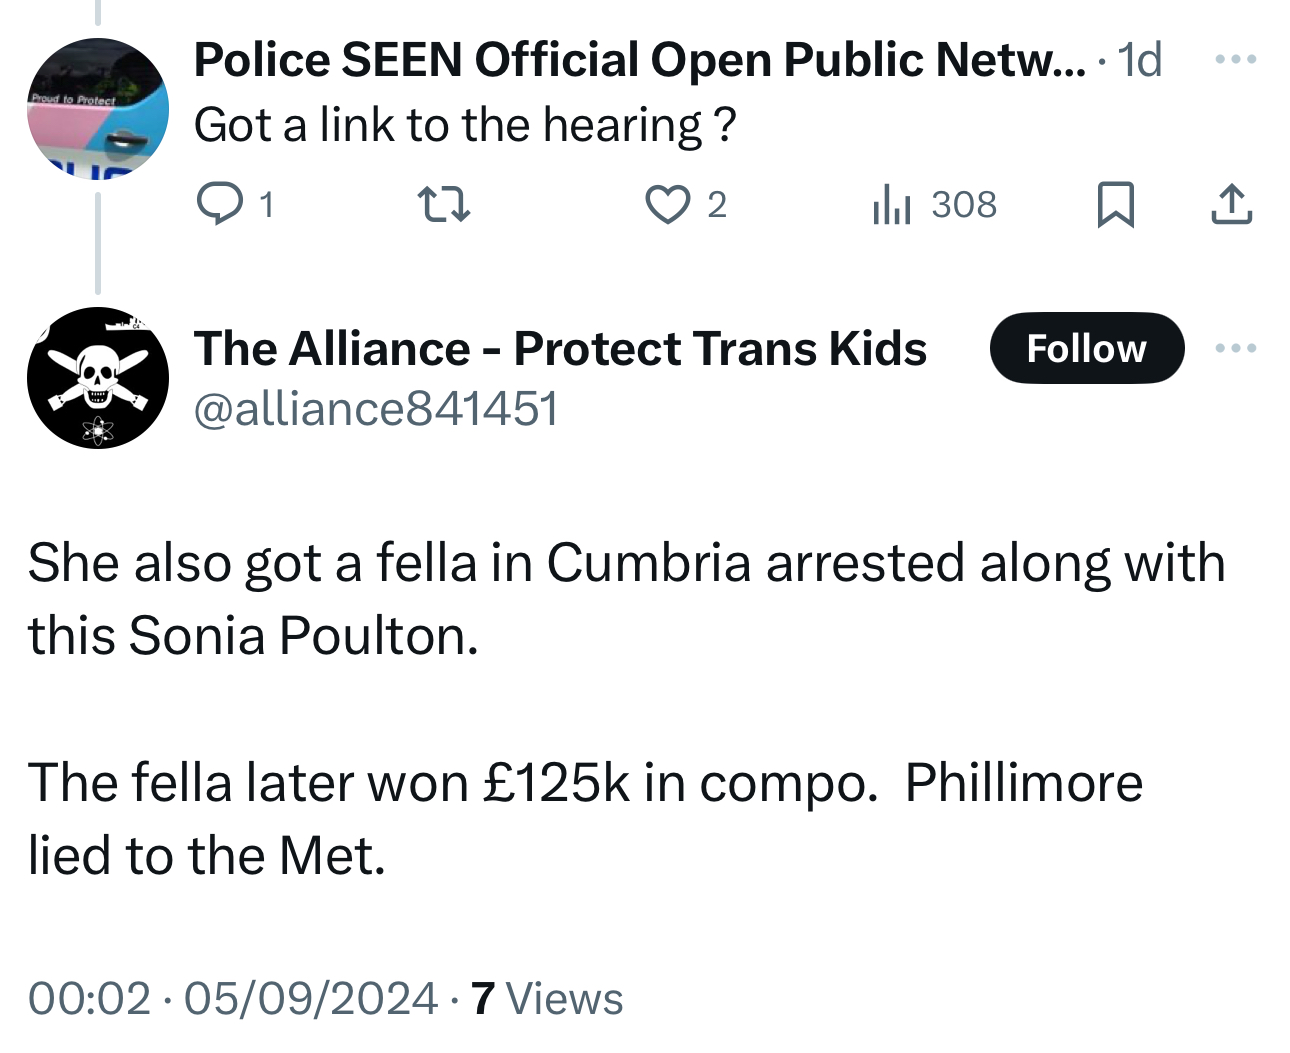Image resolution: width=1290 pixels, height=1053 pixels.
Task: Open the skull-and-crossbones profile avatar
Action: 98,378
